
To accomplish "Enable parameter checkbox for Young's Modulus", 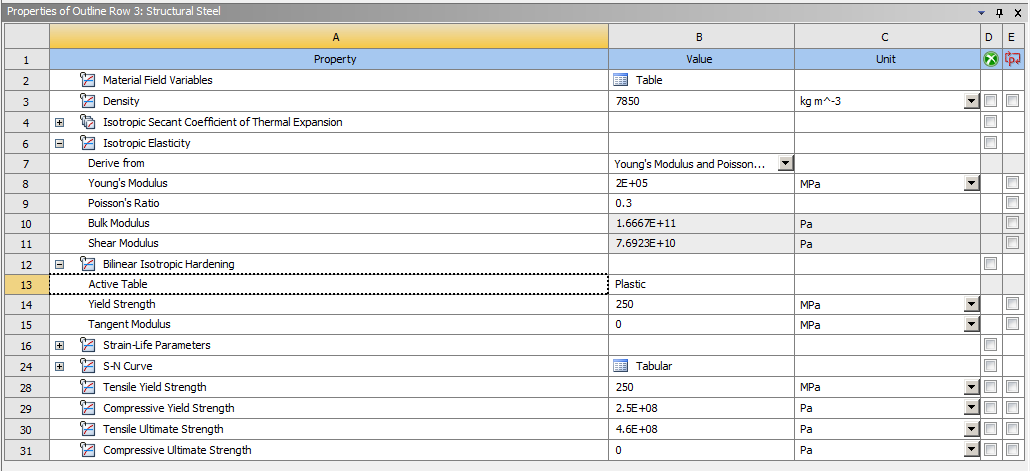I will click(1012, 183).
